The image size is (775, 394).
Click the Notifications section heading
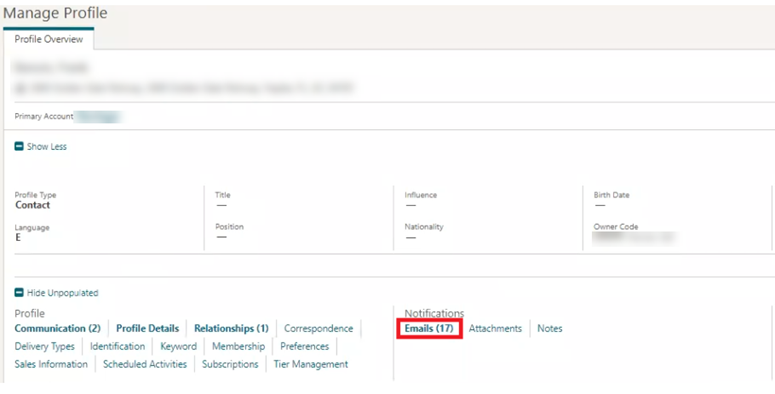(x=434, y=313)
